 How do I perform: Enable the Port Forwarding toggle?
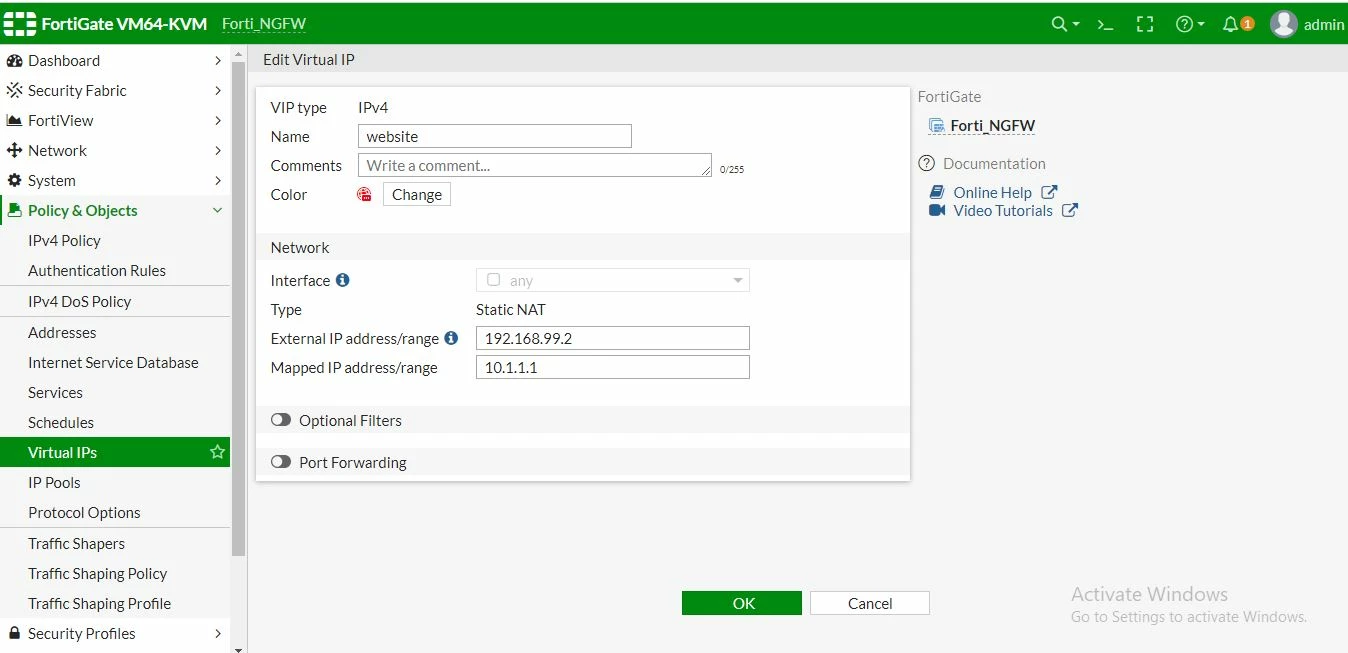coord(281,462)
